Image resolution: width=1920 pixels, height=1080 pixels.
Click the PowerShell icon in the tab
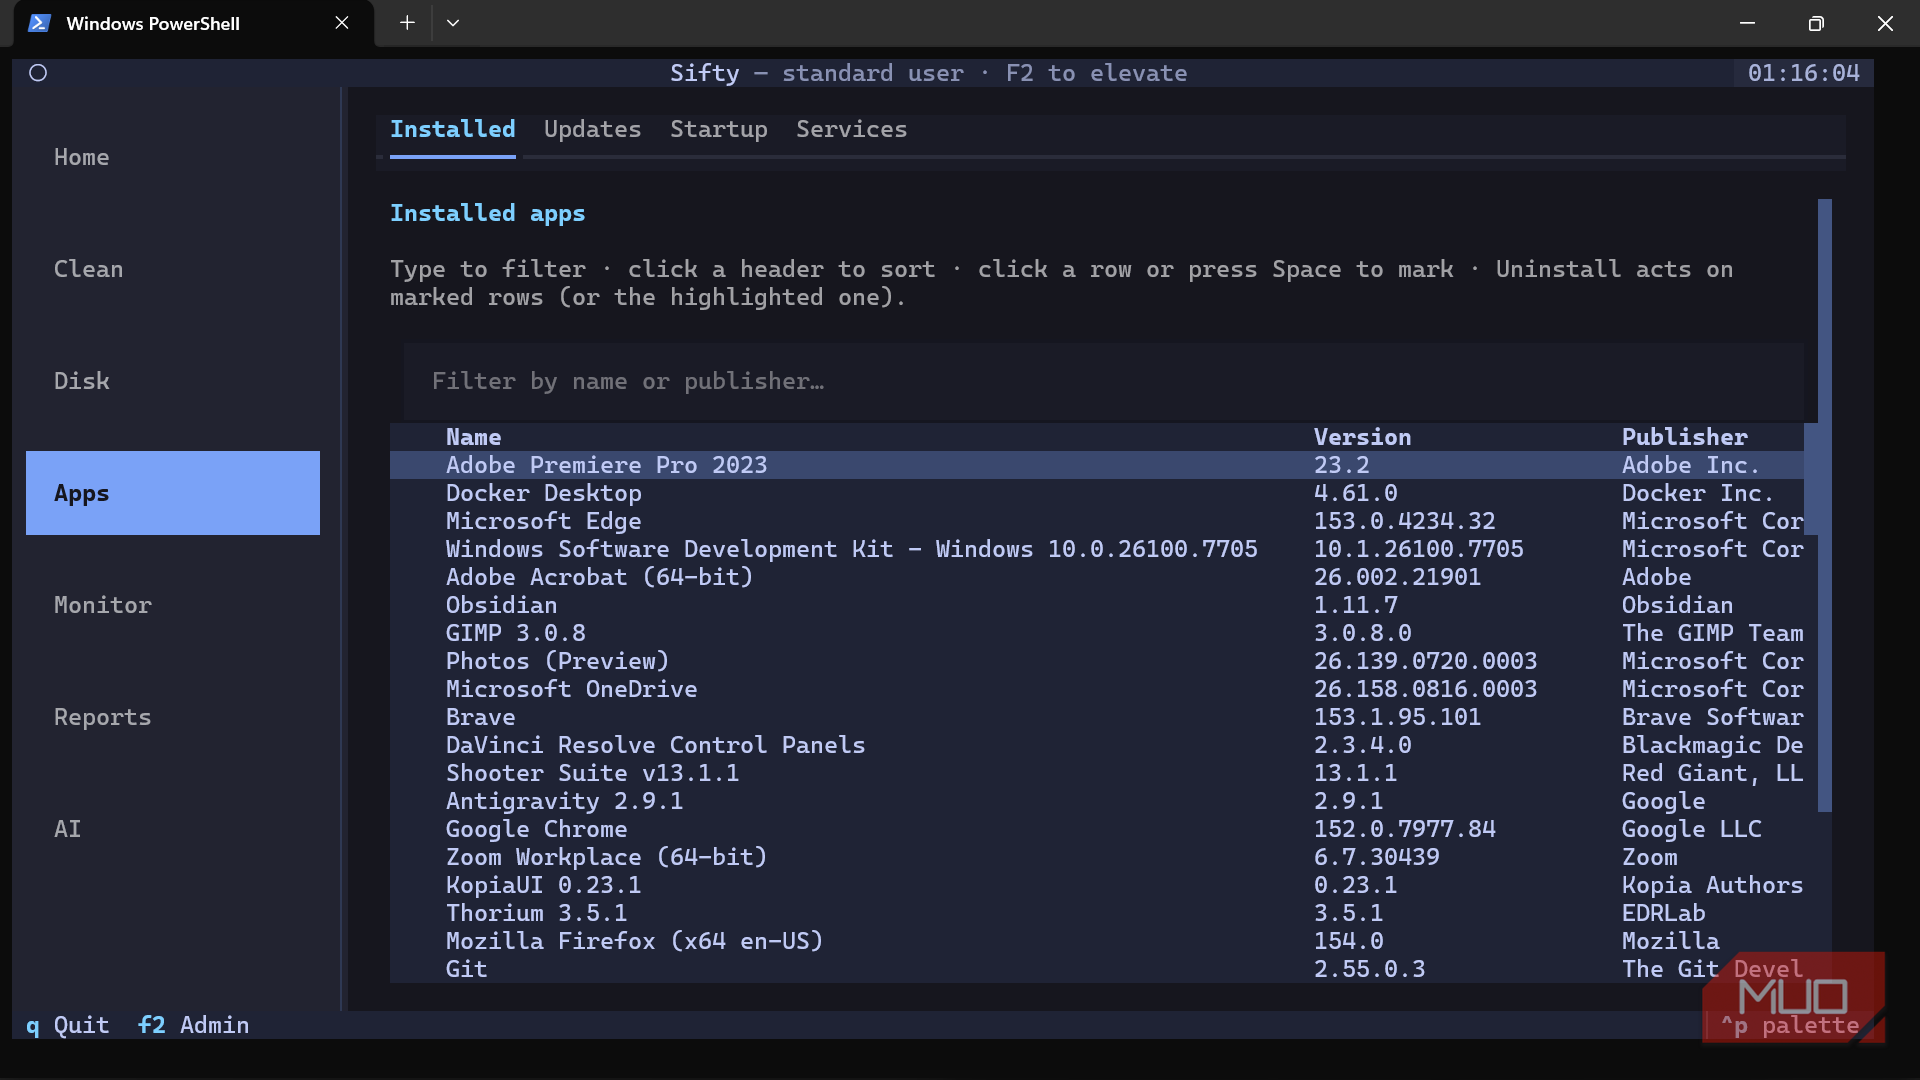point(39,23)
